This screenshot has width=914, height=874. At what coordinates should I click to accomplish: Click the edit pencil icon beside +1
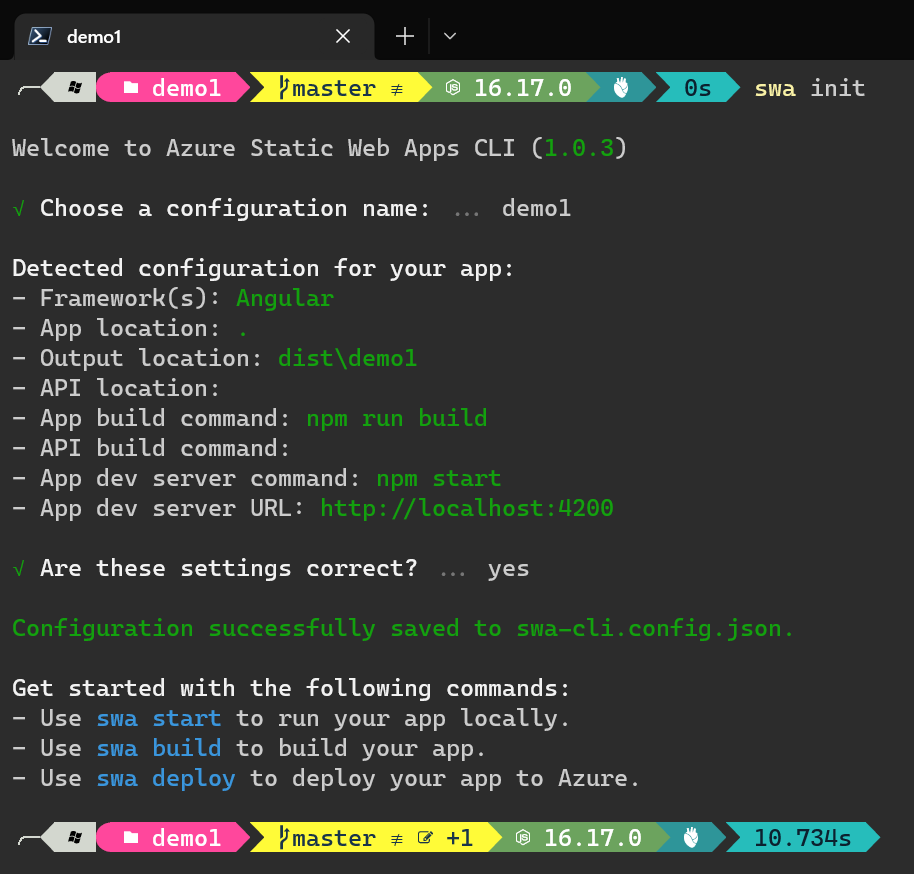426,837
